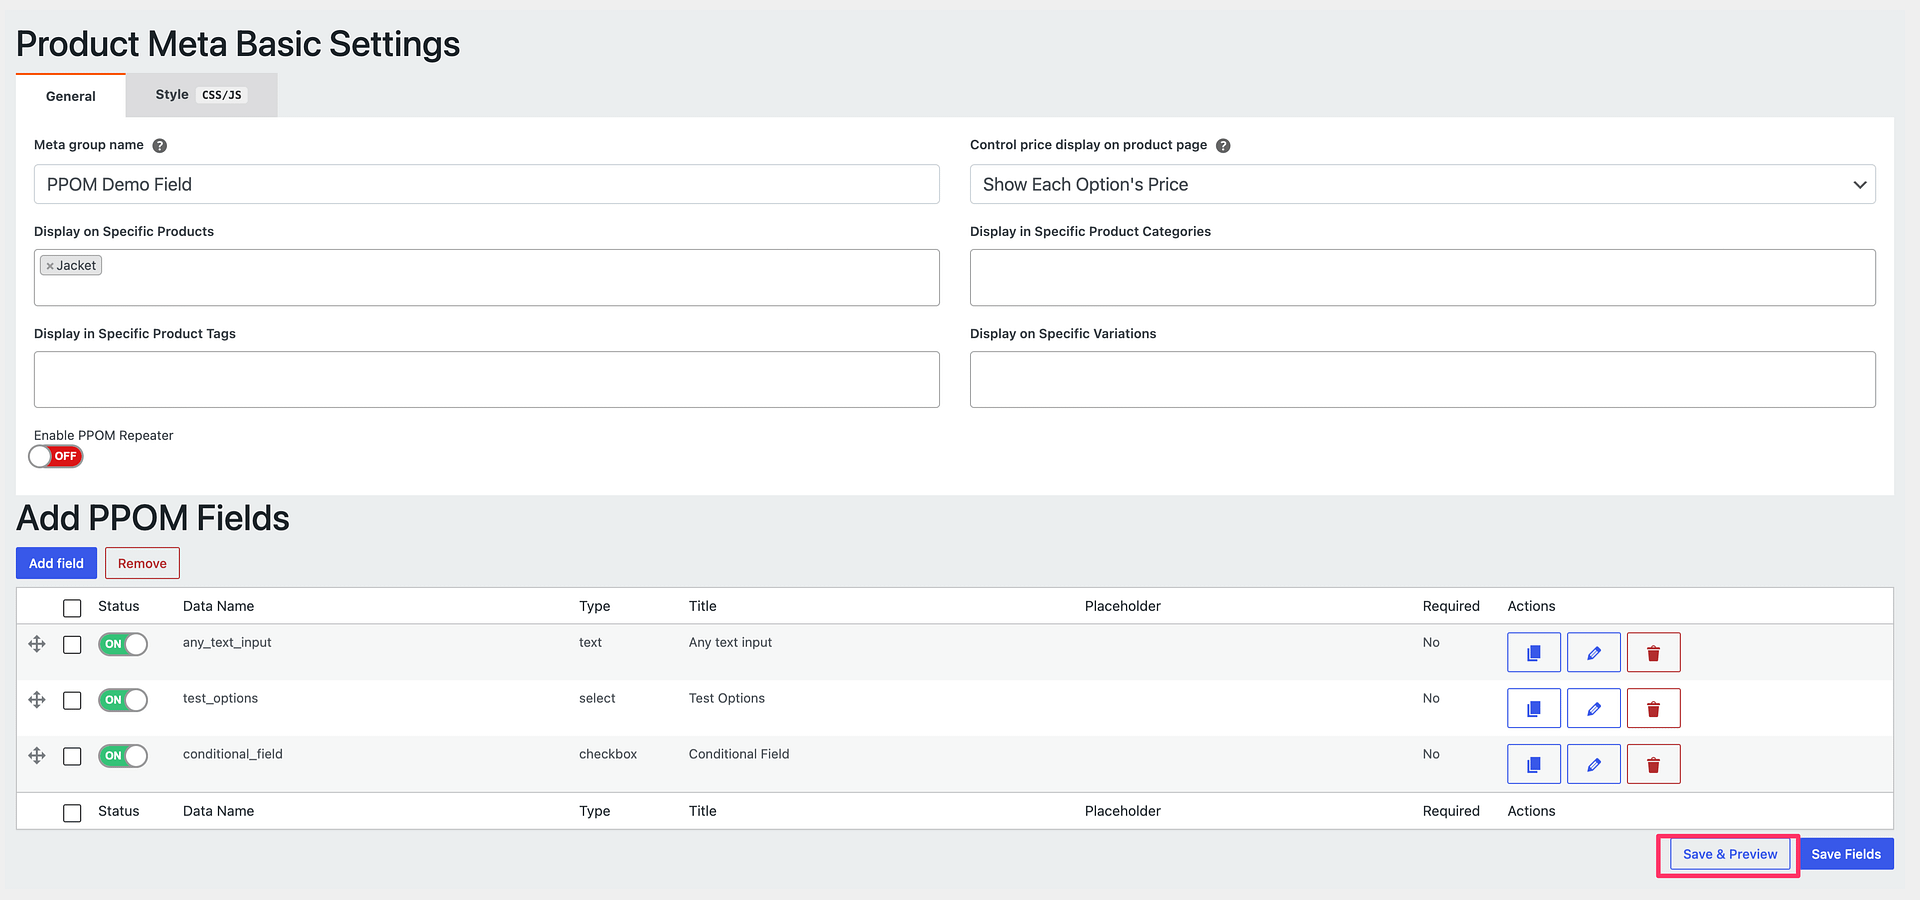Check the test_options row checkbox
This screenshot has height=900, width=1920.
coord(72,701)
